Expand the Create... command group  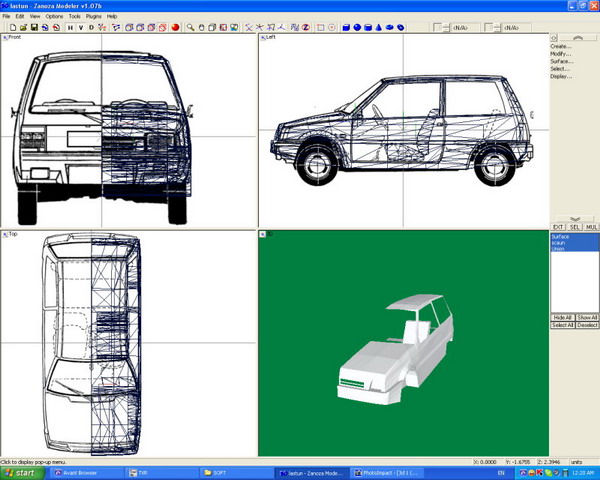click(561, 46)
